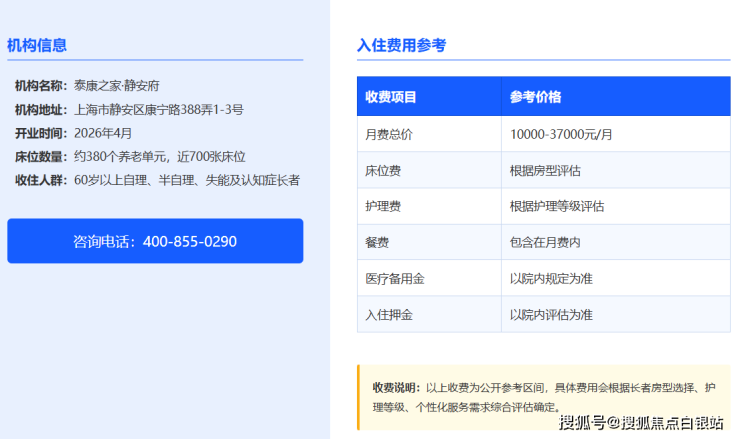Select the 床位费 table cell
This screenshot has width=740, height=439.
coord(429,170)
